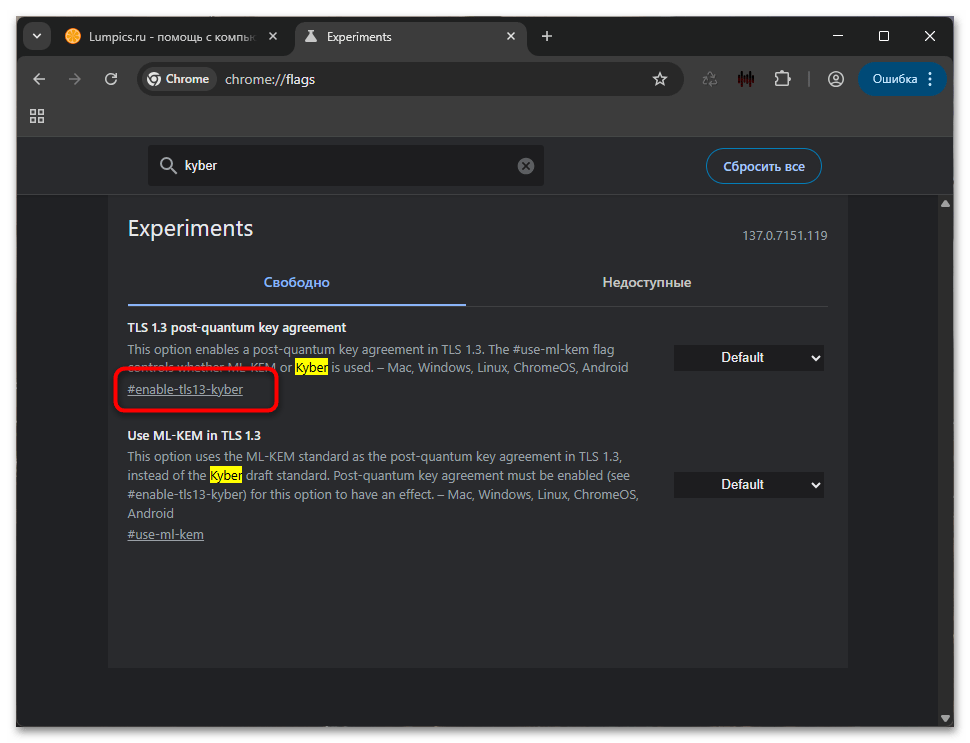The image size is (970, 743).
Task: Open the #use-ml-kem link
Action: coord(166,535)
